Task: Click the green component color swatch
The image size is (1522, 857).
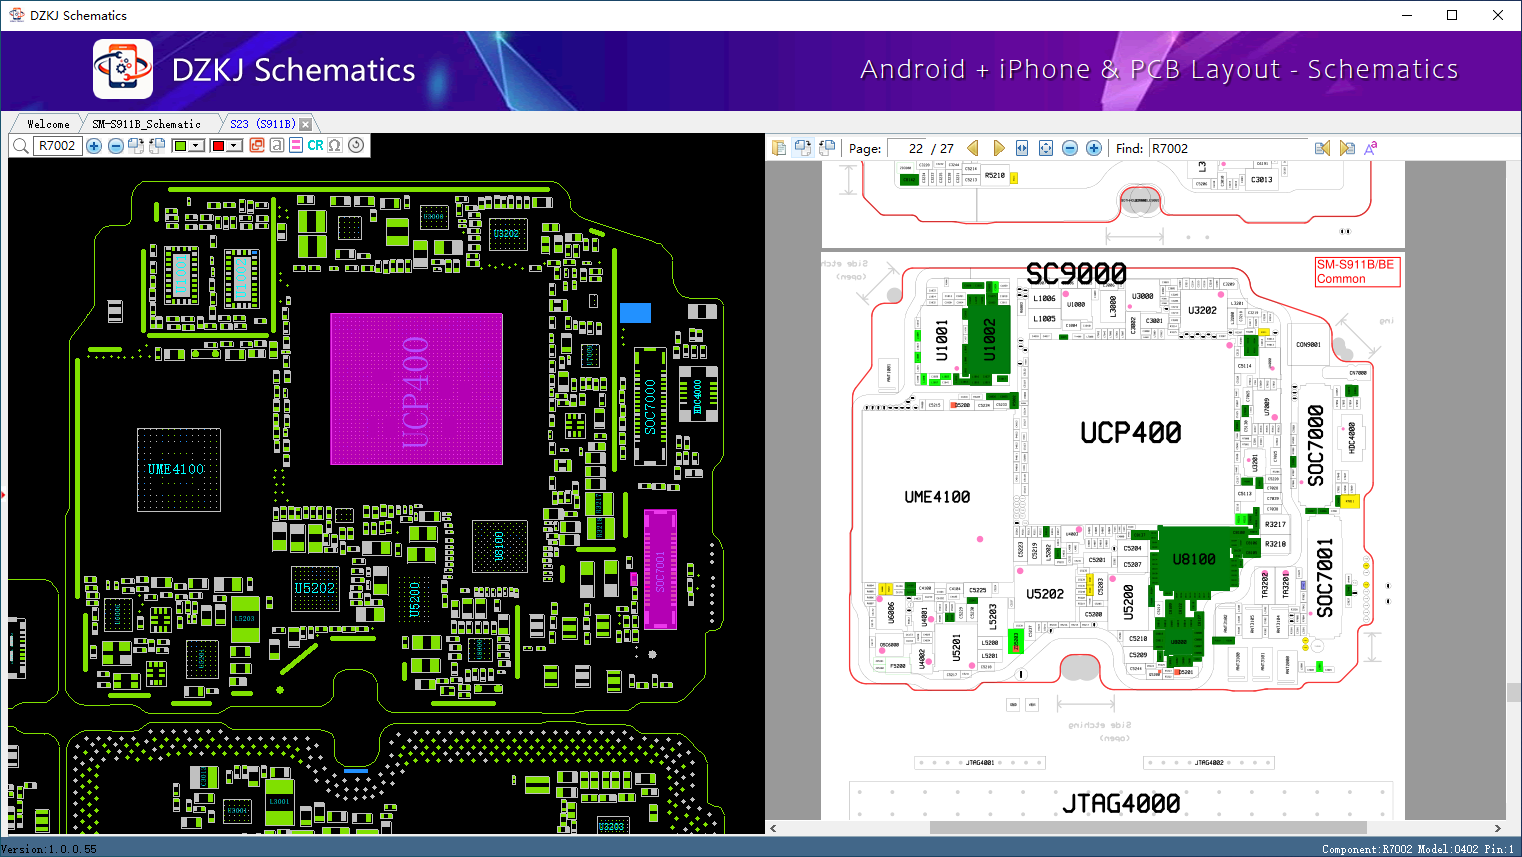Action: (180, 146)
